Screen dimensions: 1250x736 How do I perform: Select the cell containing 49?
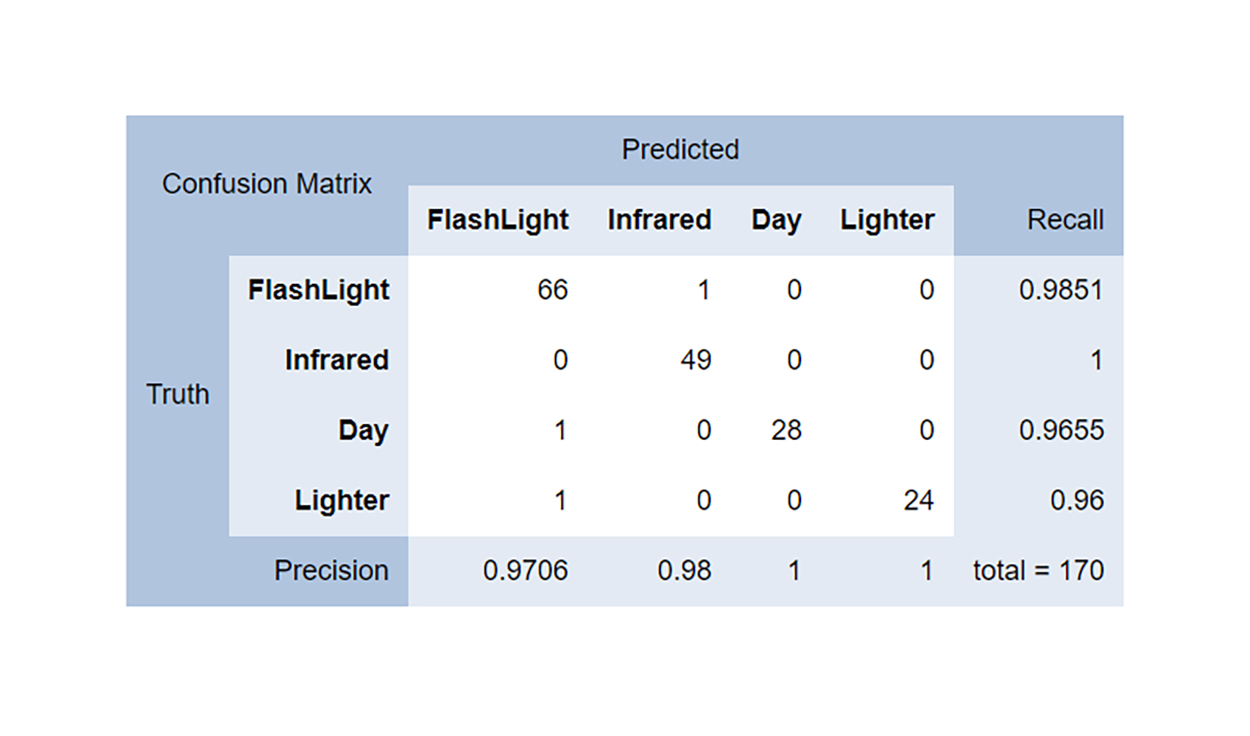point(695,360)
